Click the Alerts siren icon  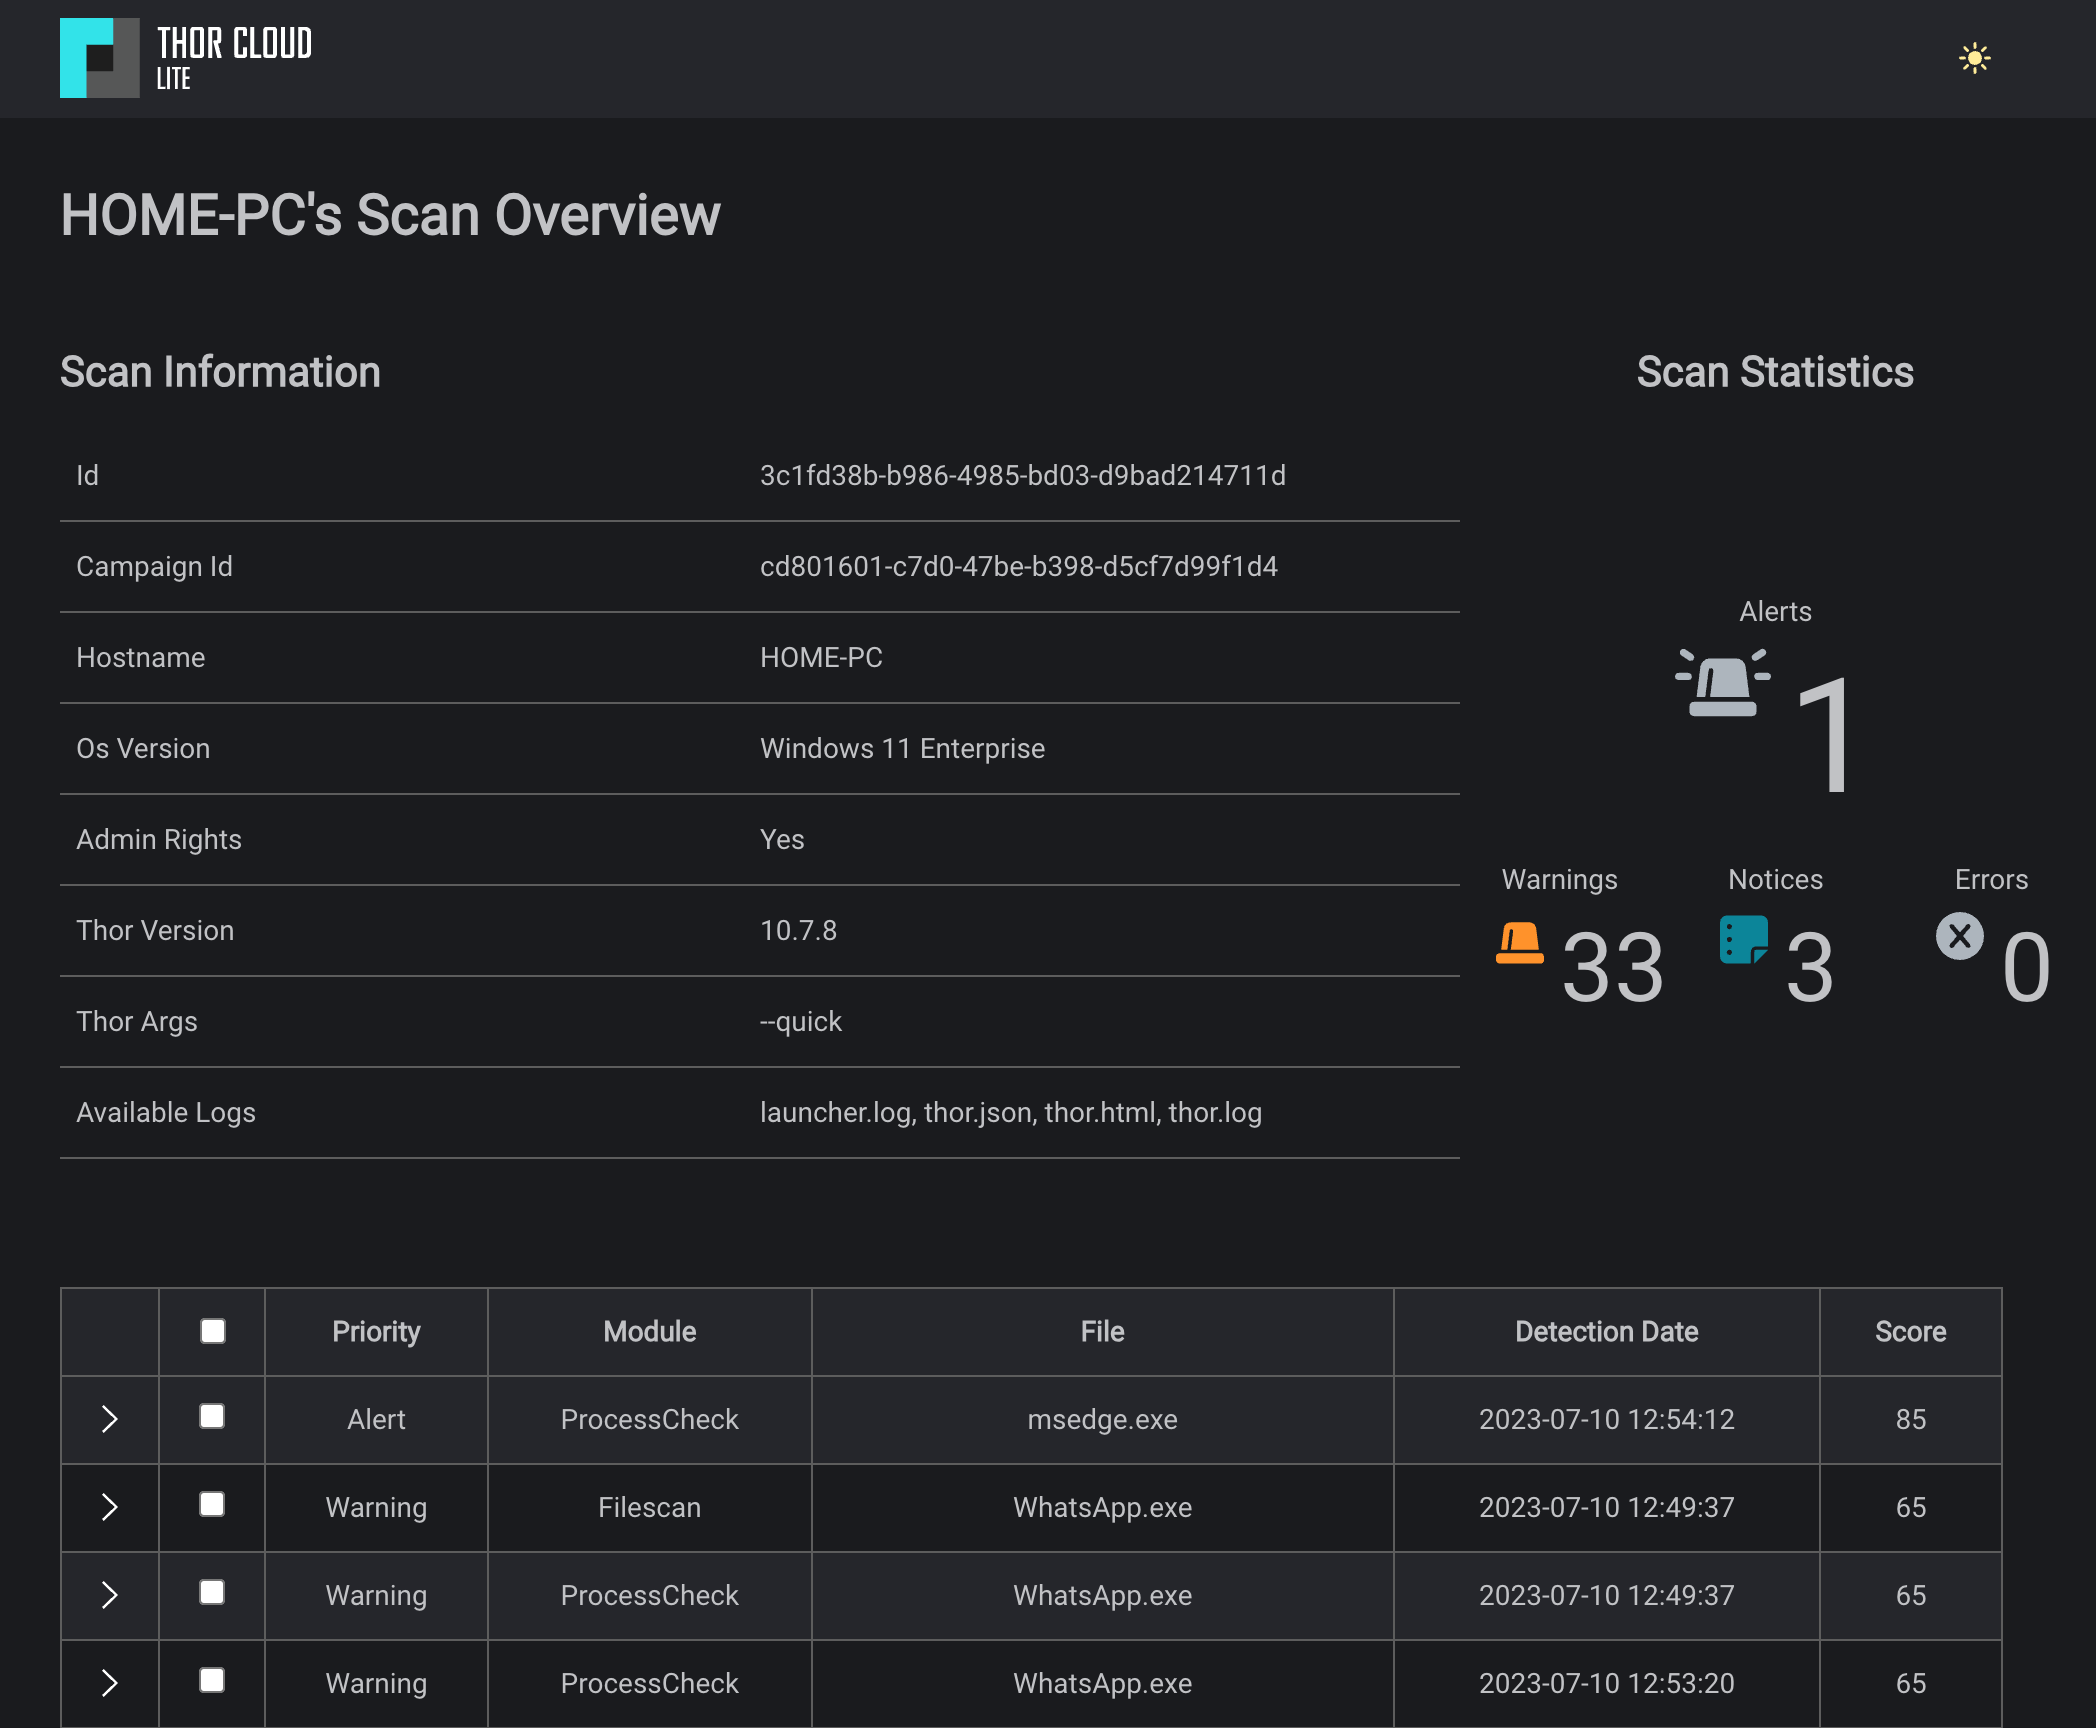[x=1722, y=684]
